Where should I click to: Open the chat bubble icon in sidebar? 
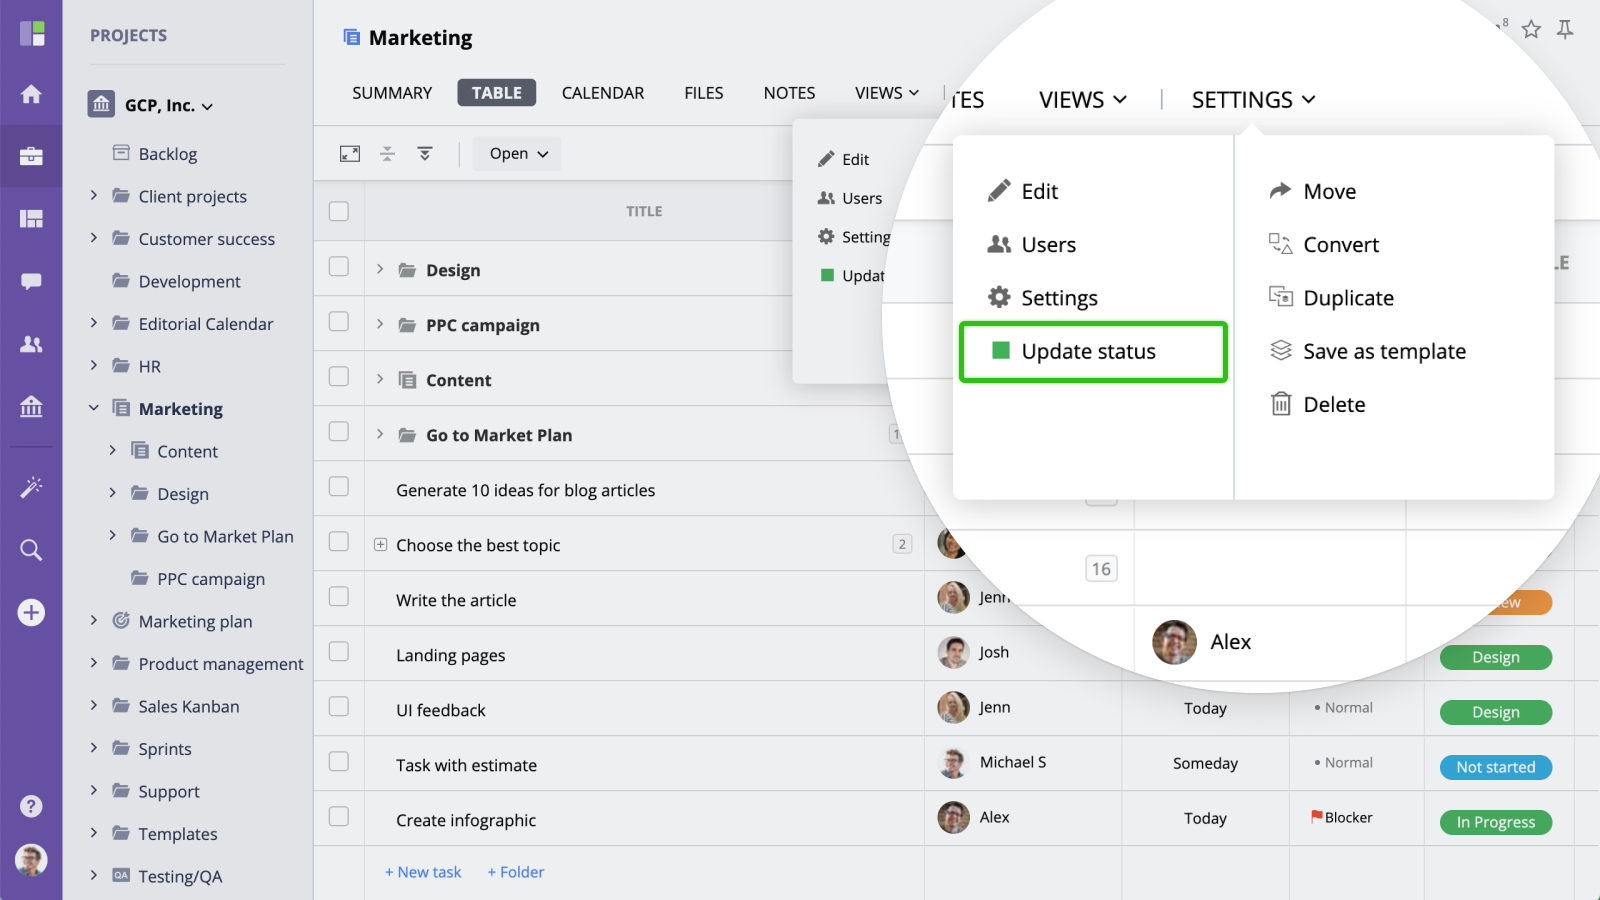(x=31, y=281)
